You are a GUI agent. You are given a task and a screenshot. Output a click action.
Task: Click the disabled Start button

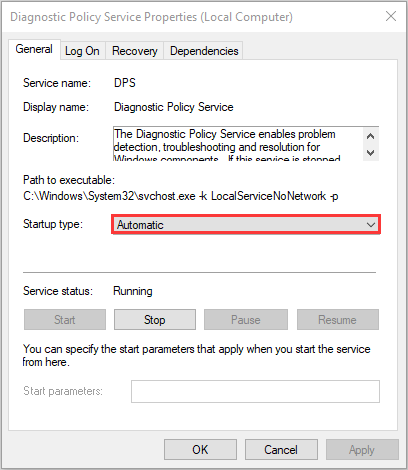coord(65,320)
